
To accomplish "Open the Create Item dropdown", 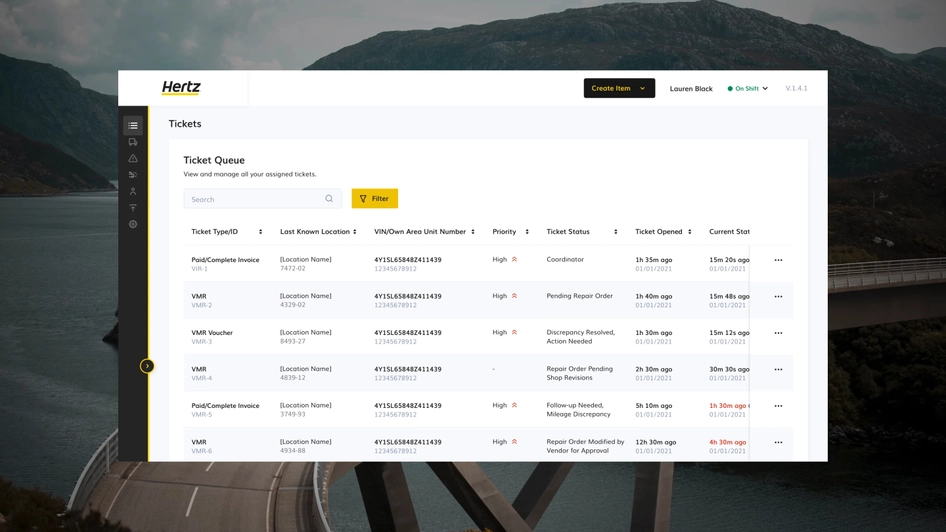I will (x=619, y=88).
